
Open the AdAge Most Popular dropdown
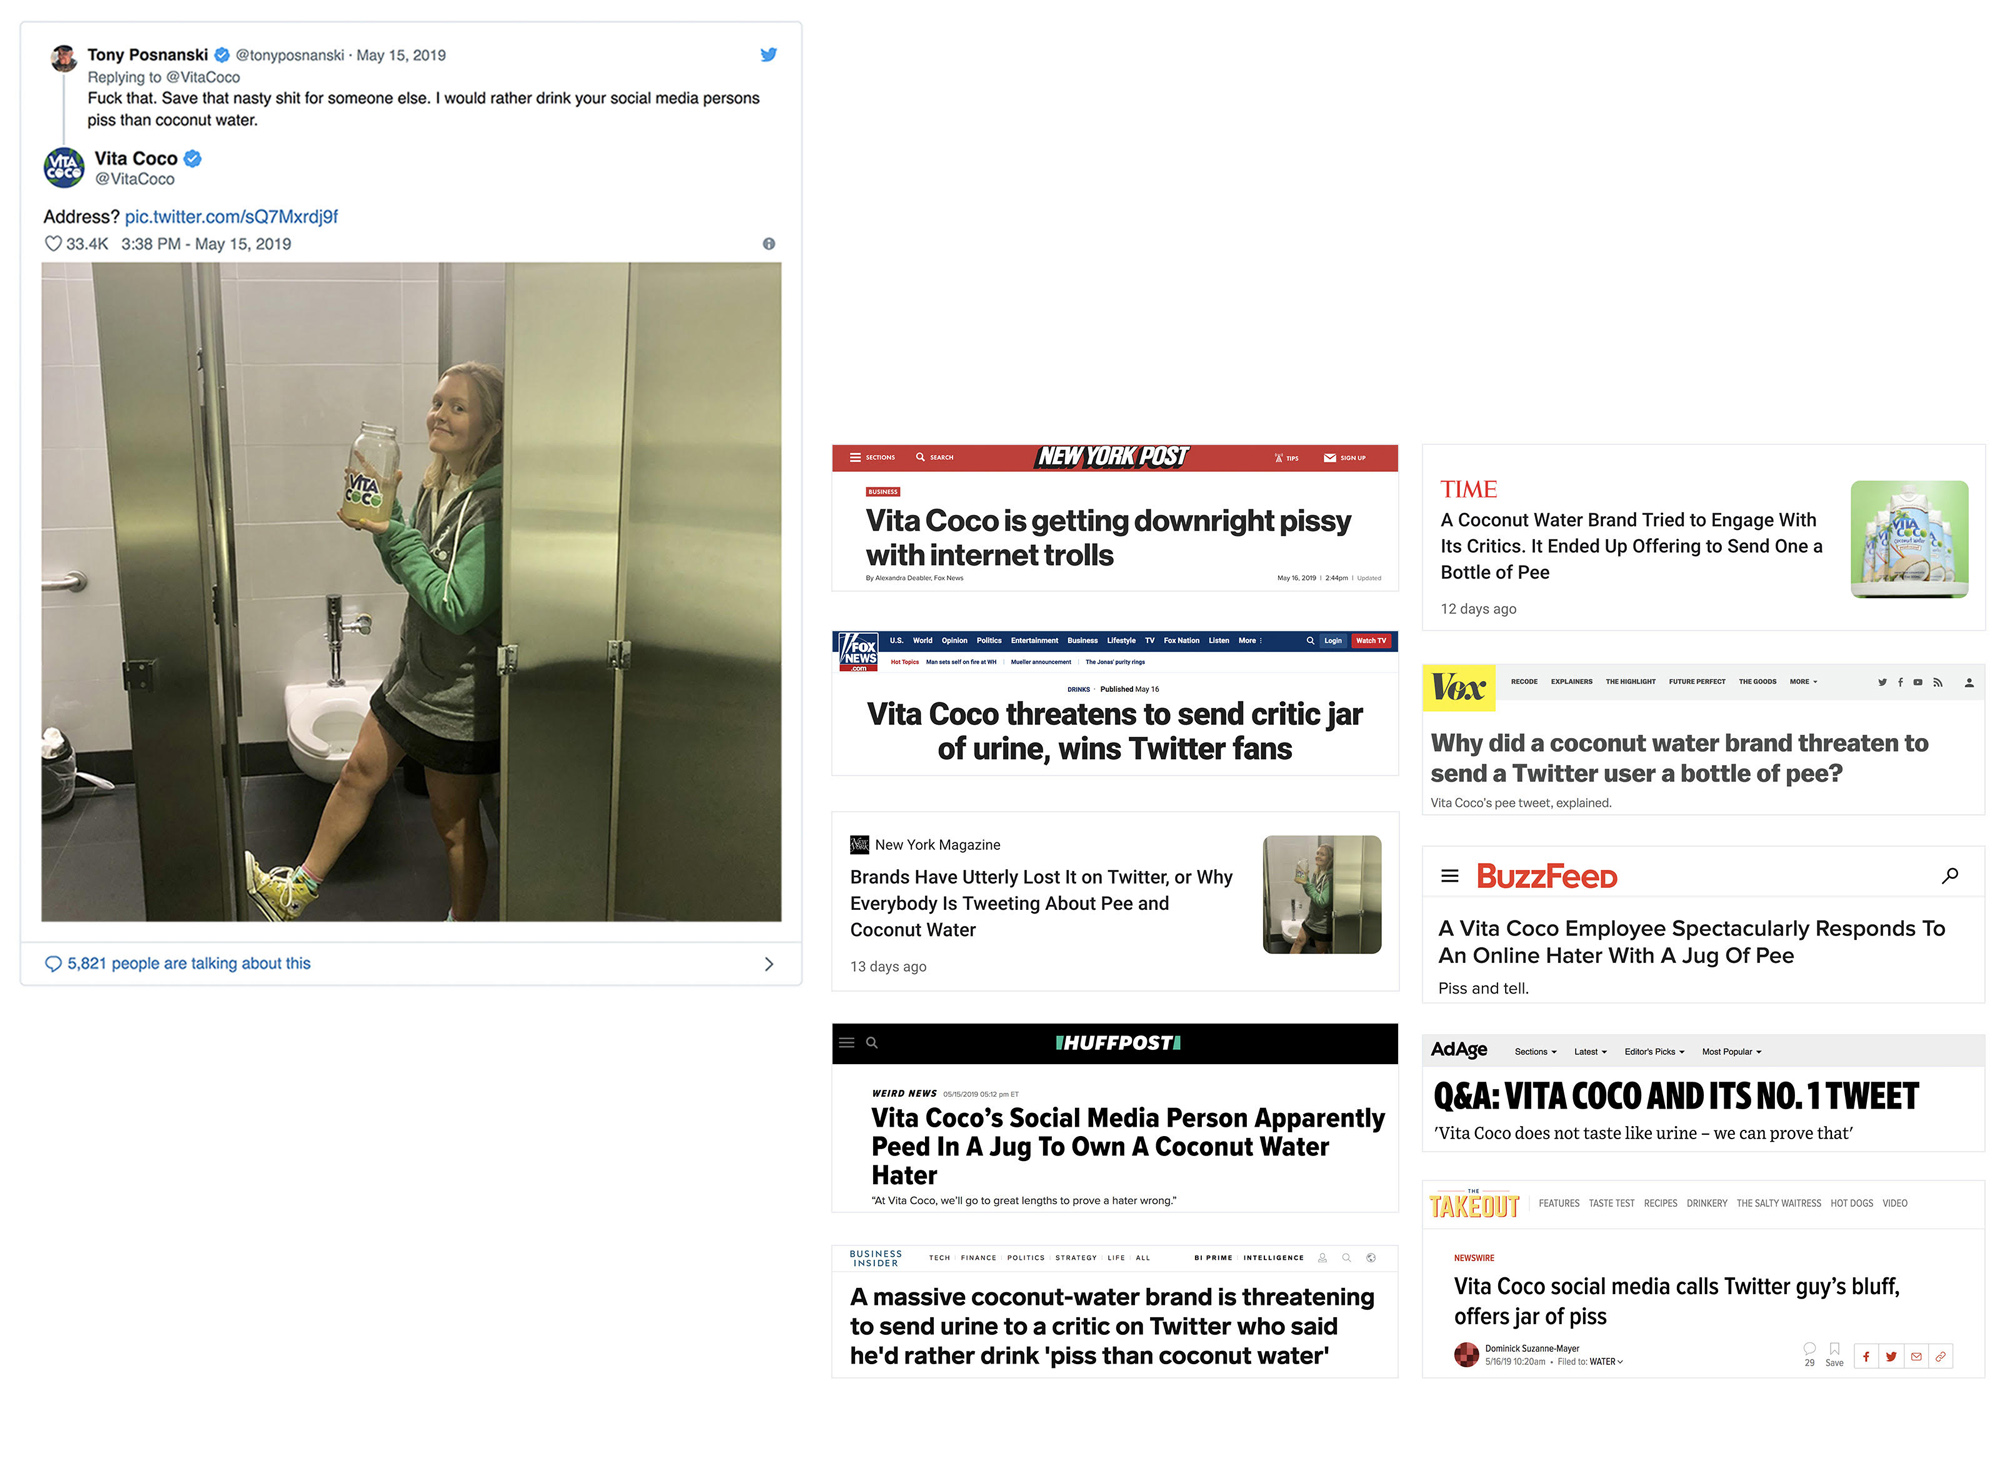point(1731,1052)
